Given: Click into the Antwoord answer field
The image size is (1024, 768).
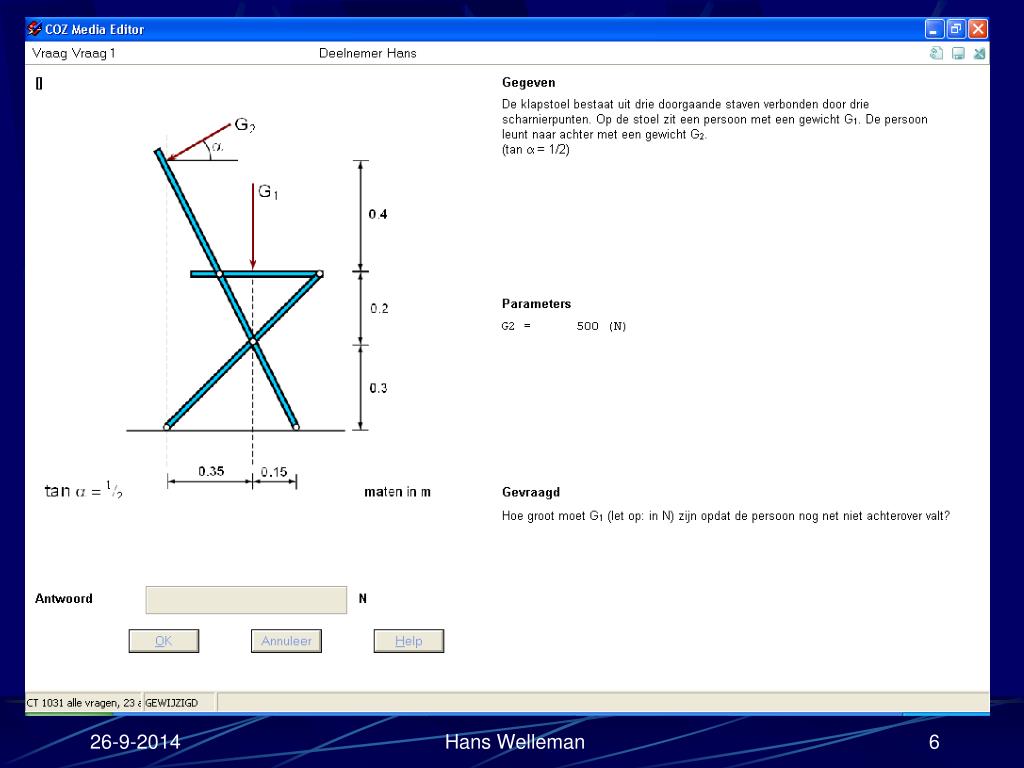Looking at the screenshot, I should [x=246, y=600].
